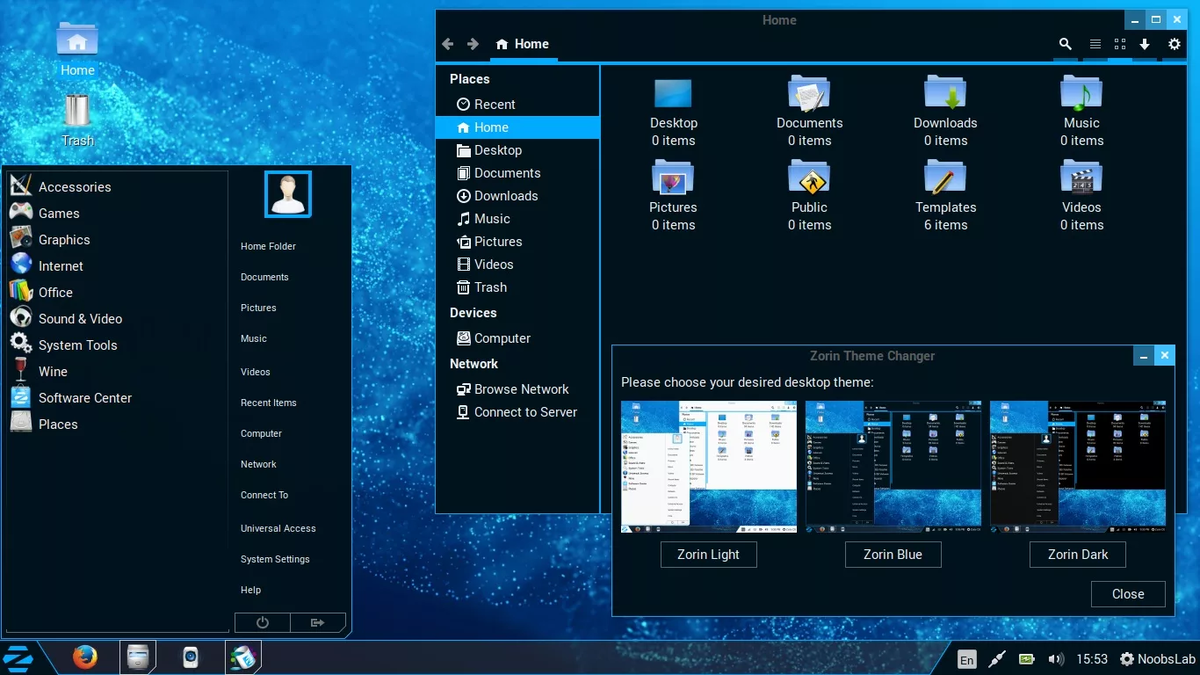
Task: Open Wine category in start menu
Action: click(118, 371)
